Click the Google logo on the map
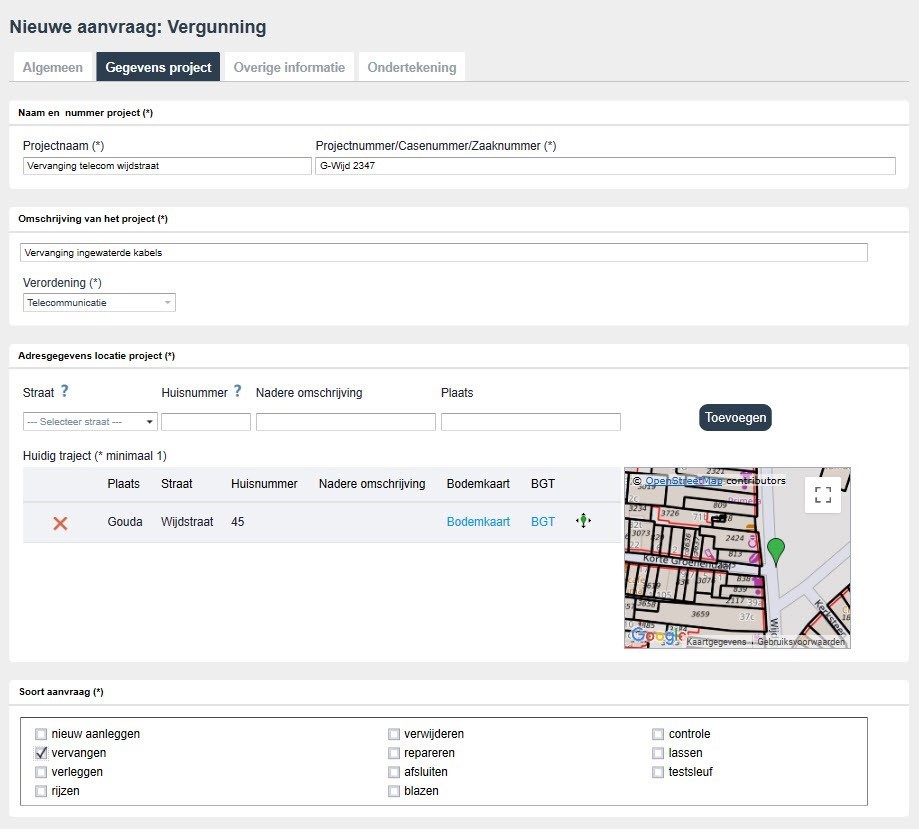919x829 pixels. (x=658, y=636)
